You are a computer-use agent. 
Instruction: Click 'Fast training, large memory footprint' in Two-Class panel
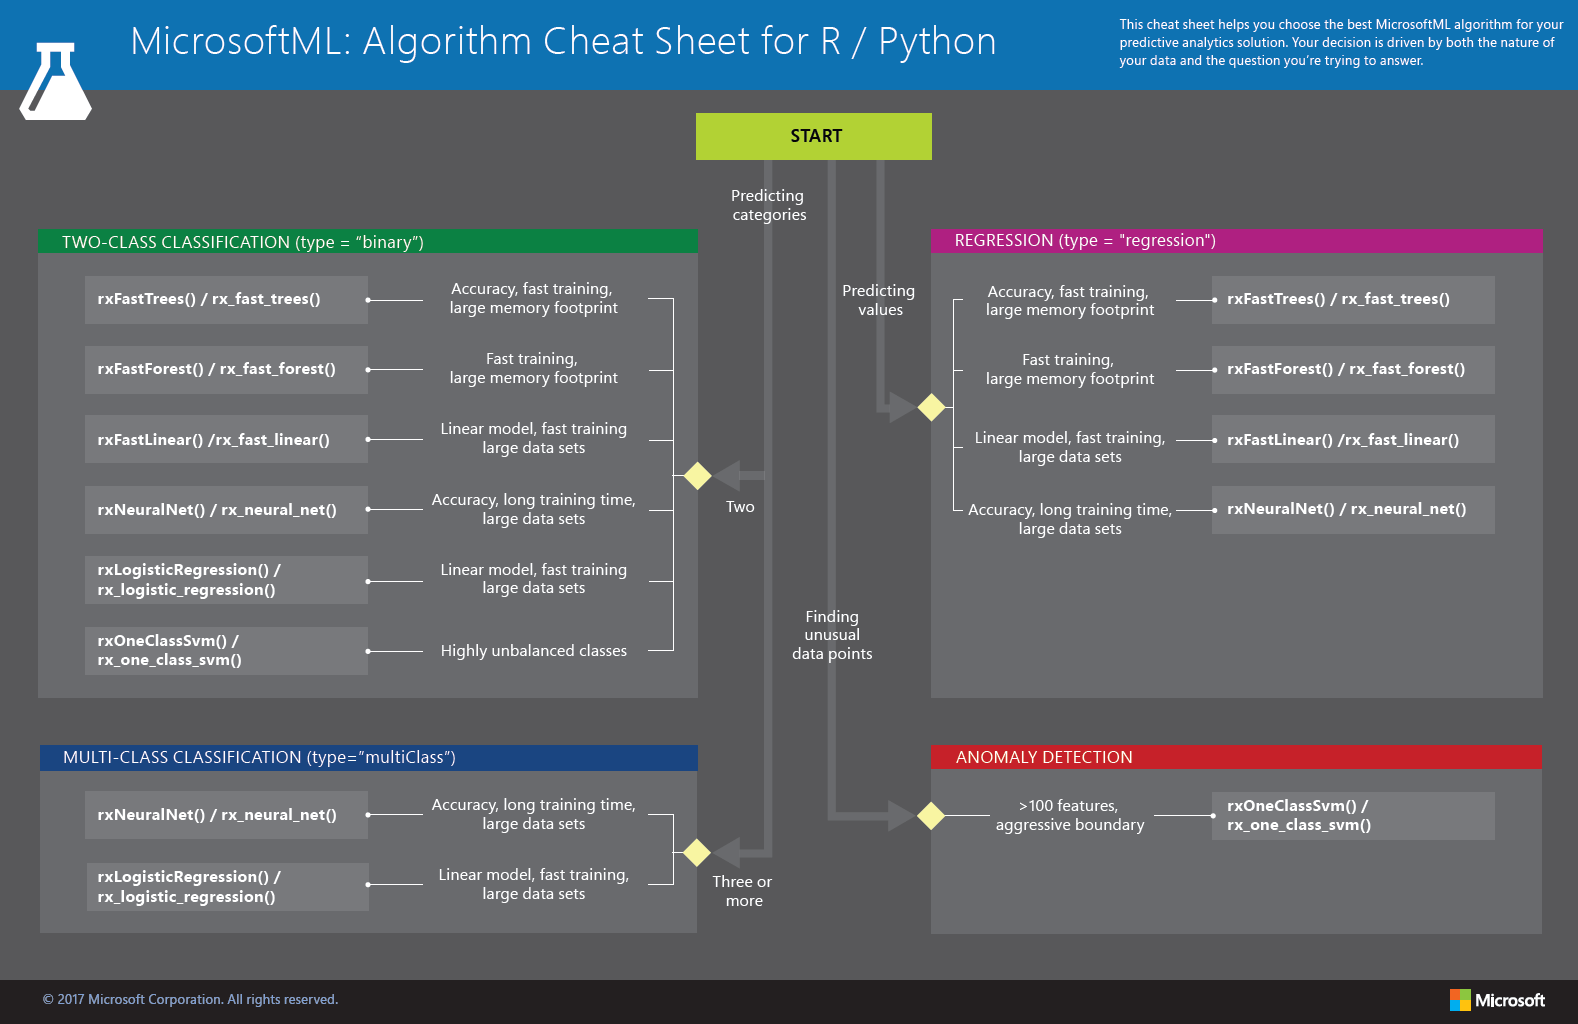pyautogui.click(x=533, y=368)
